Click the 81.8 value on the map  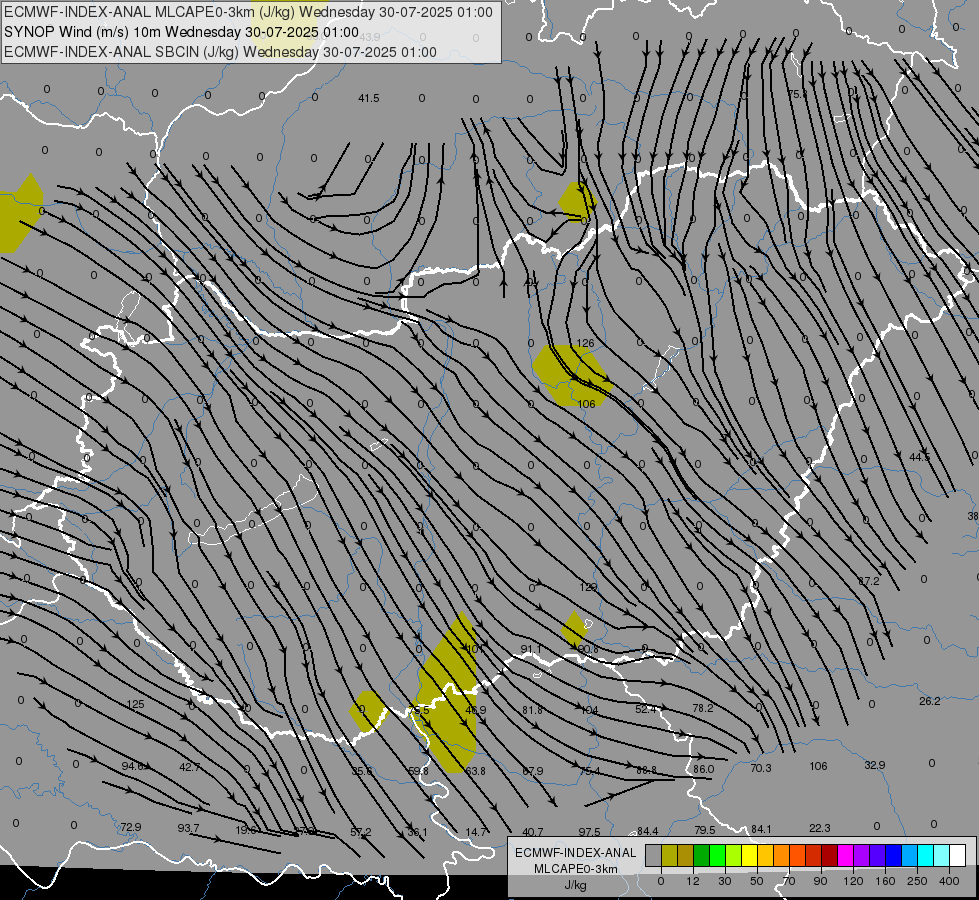tap(532, 710)
